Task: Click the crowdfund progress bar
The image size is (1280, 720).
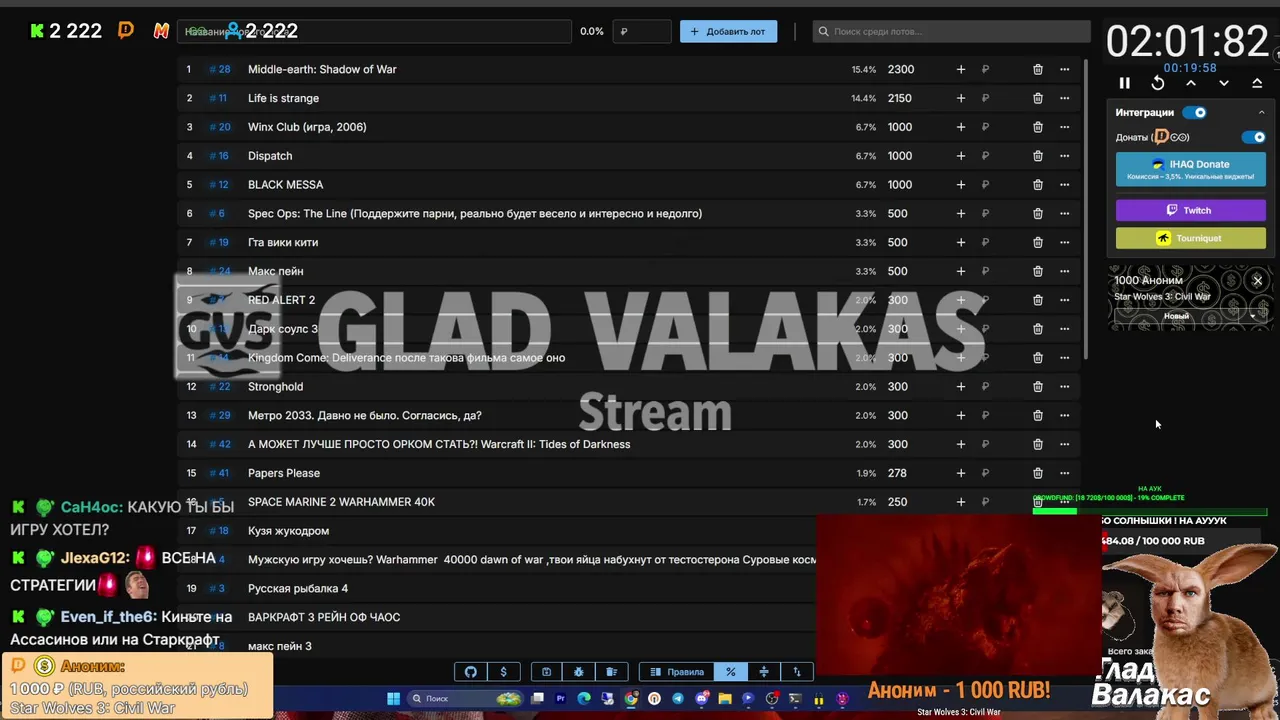Action: [x=1150, y=511]
